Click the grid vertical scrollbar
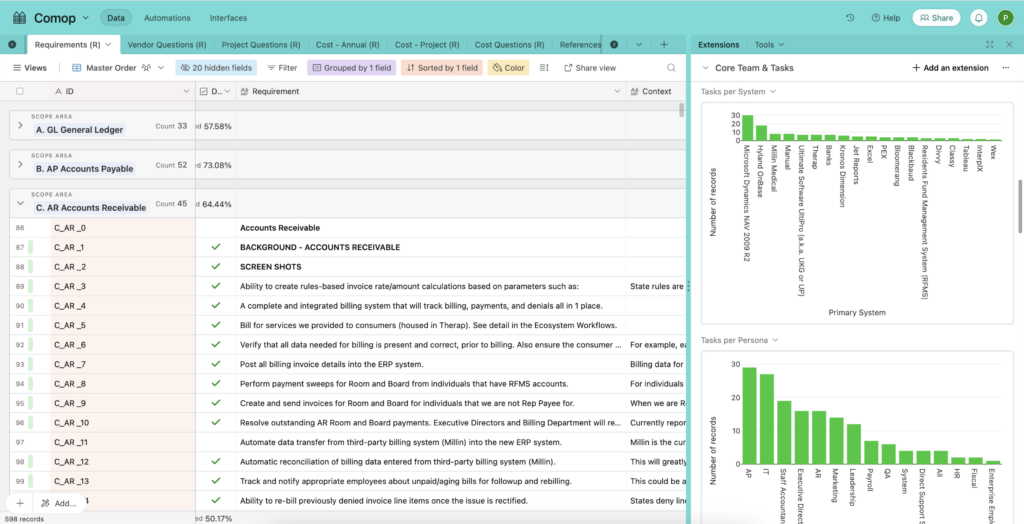 click(x=682, y=110)
